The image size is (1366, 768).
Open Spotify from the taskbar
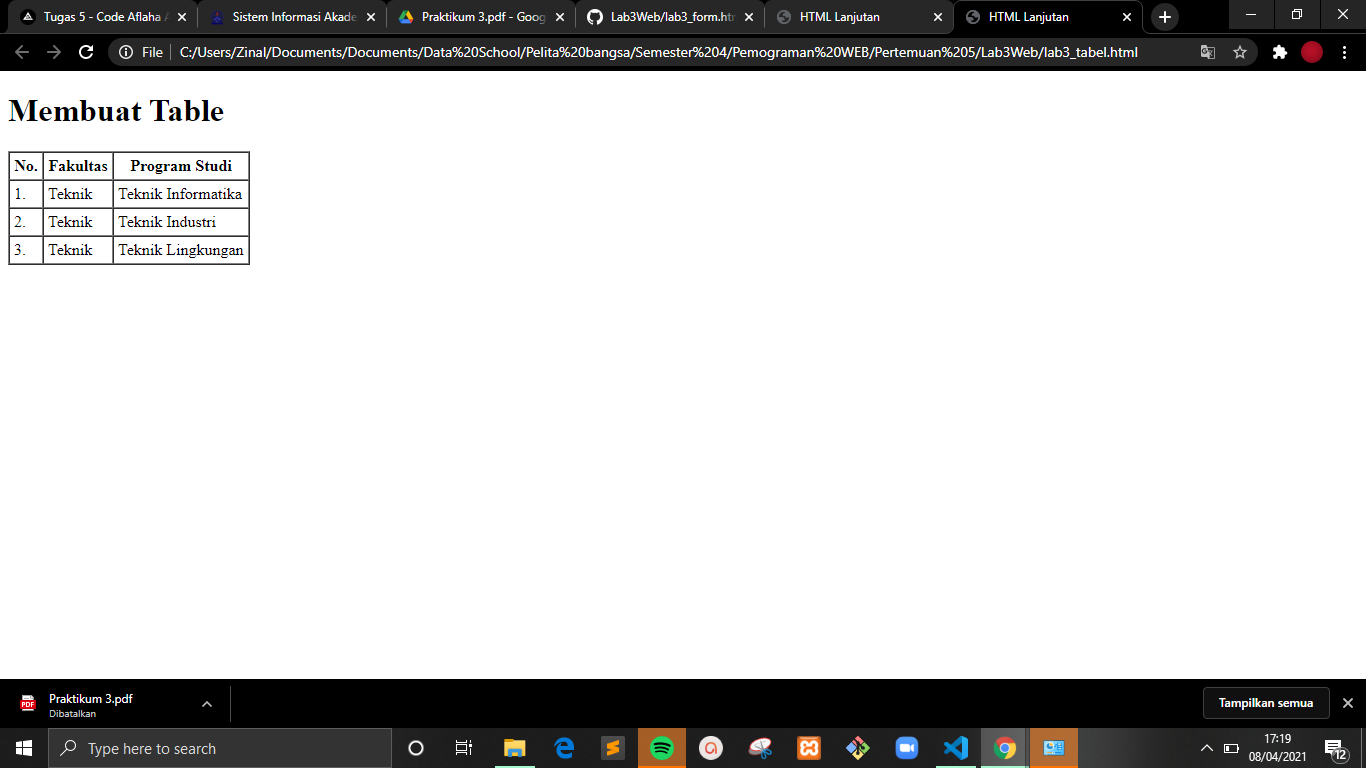[661, 747]
